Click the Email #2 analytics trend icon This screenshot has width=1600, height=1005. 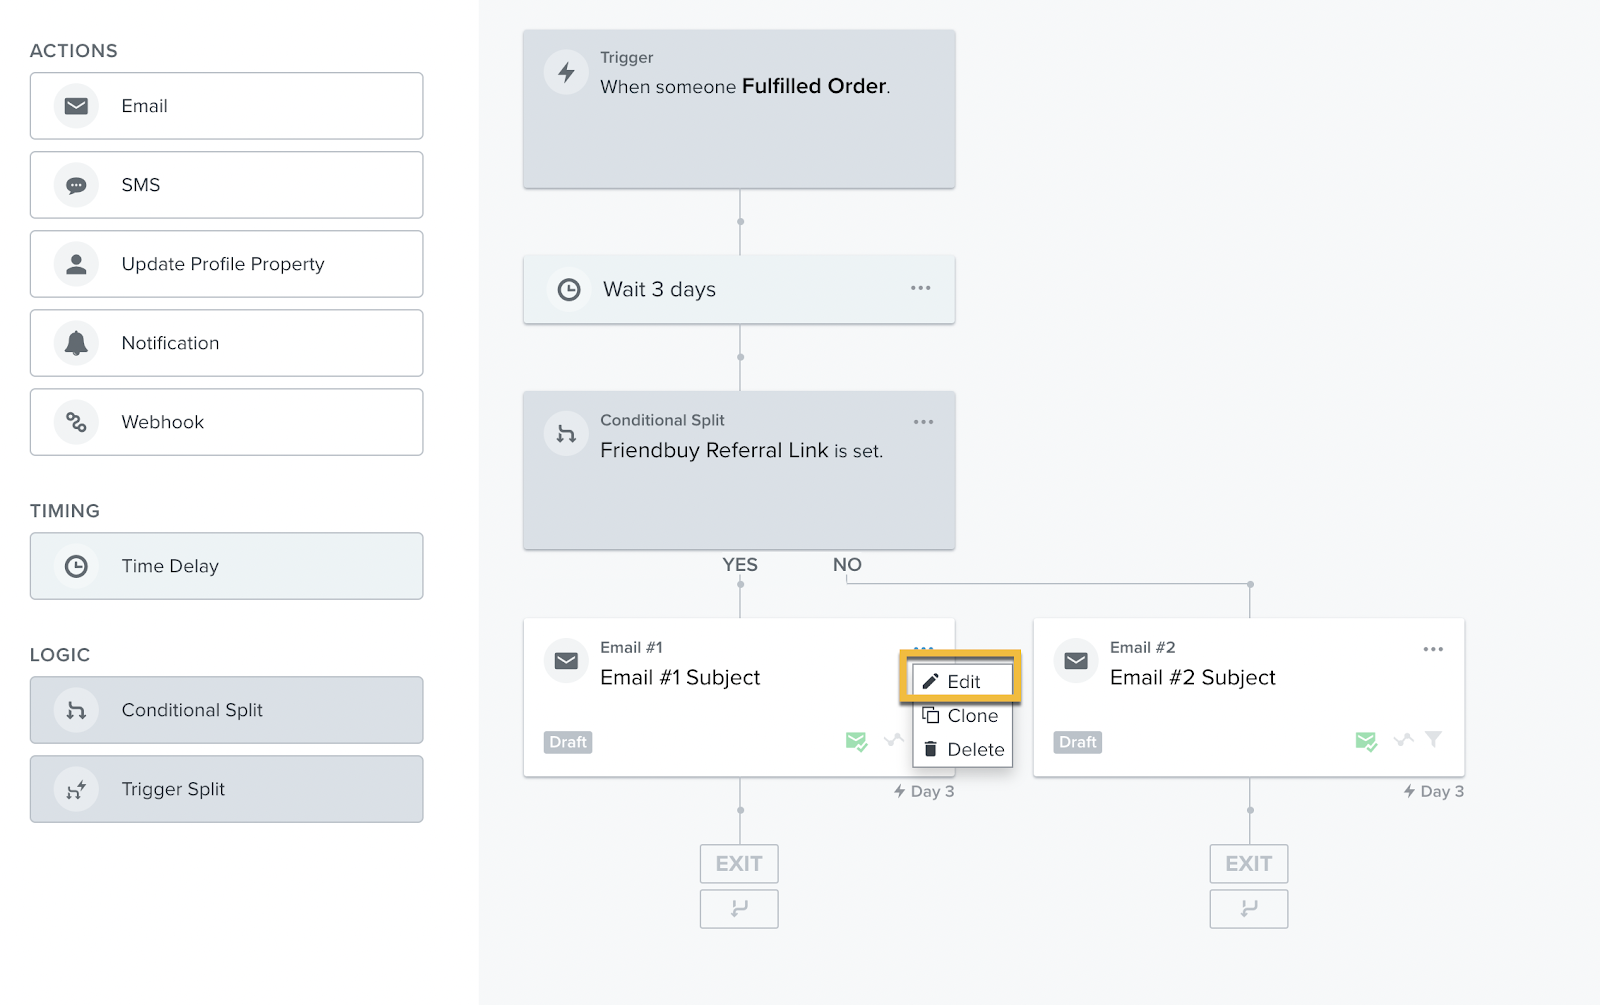[x=1403, y=740]
